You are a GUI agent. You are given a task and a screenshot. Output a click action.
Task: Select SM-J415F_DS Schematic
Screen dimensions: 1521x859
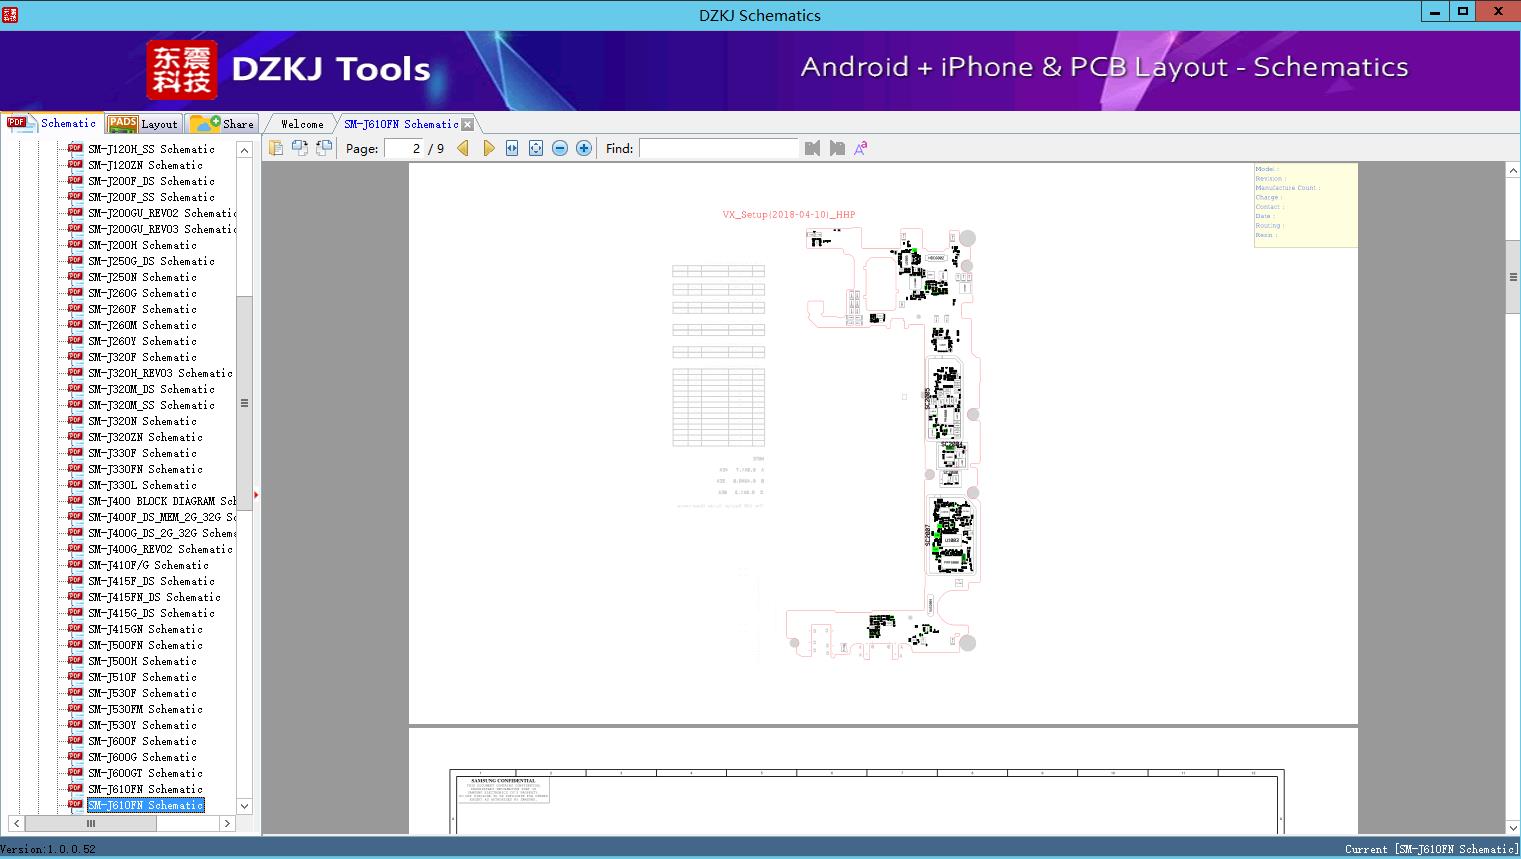(x=151, y=581)
